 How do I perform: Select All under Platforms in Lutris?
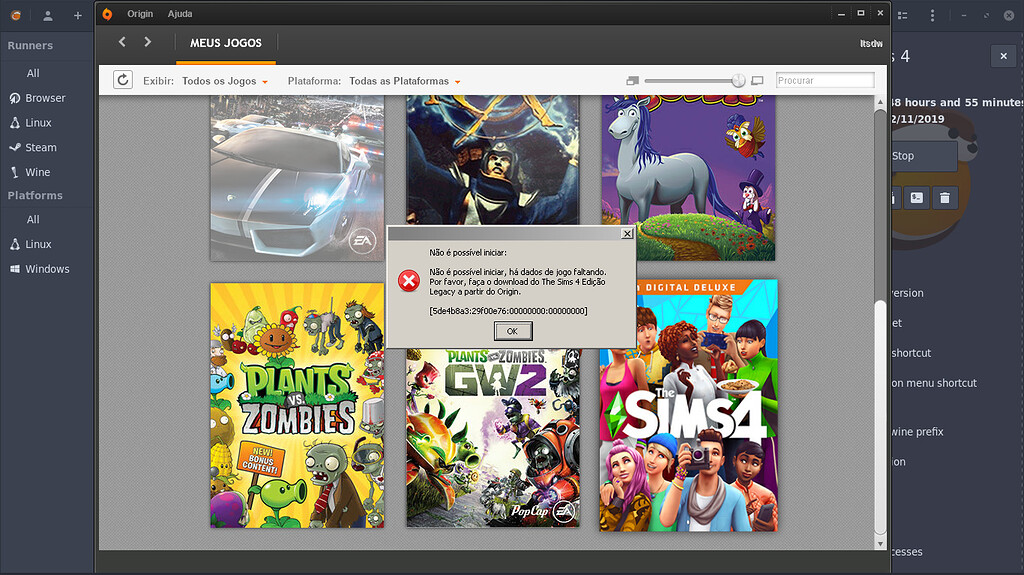(x=33, y=220)
